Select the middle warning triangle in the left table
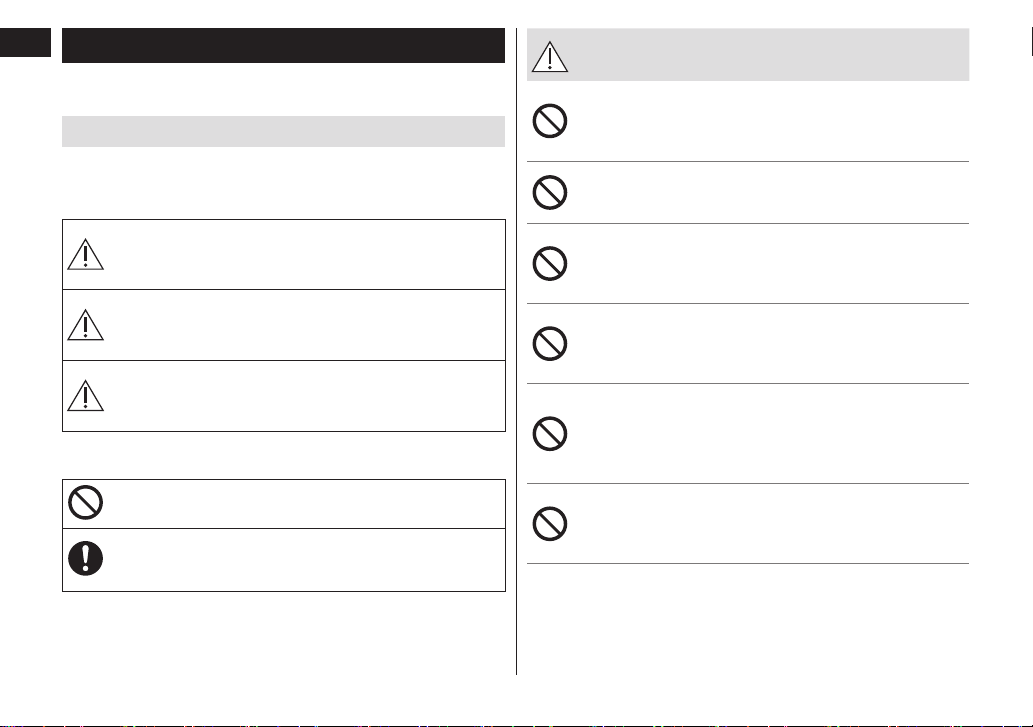This screenshot has width=1033, height=727. tap(86, 325)
